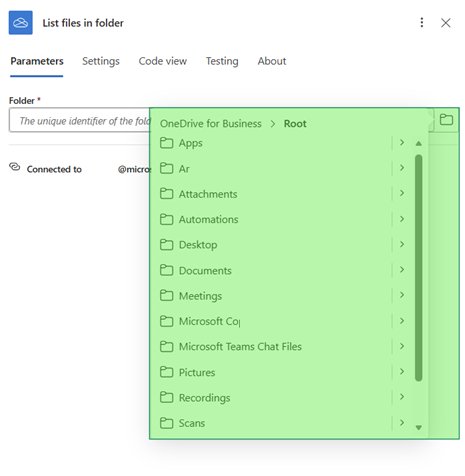Viewport: 465px width, 476px height.
Task: Select the Scans folder name
Action: (192, 423)
